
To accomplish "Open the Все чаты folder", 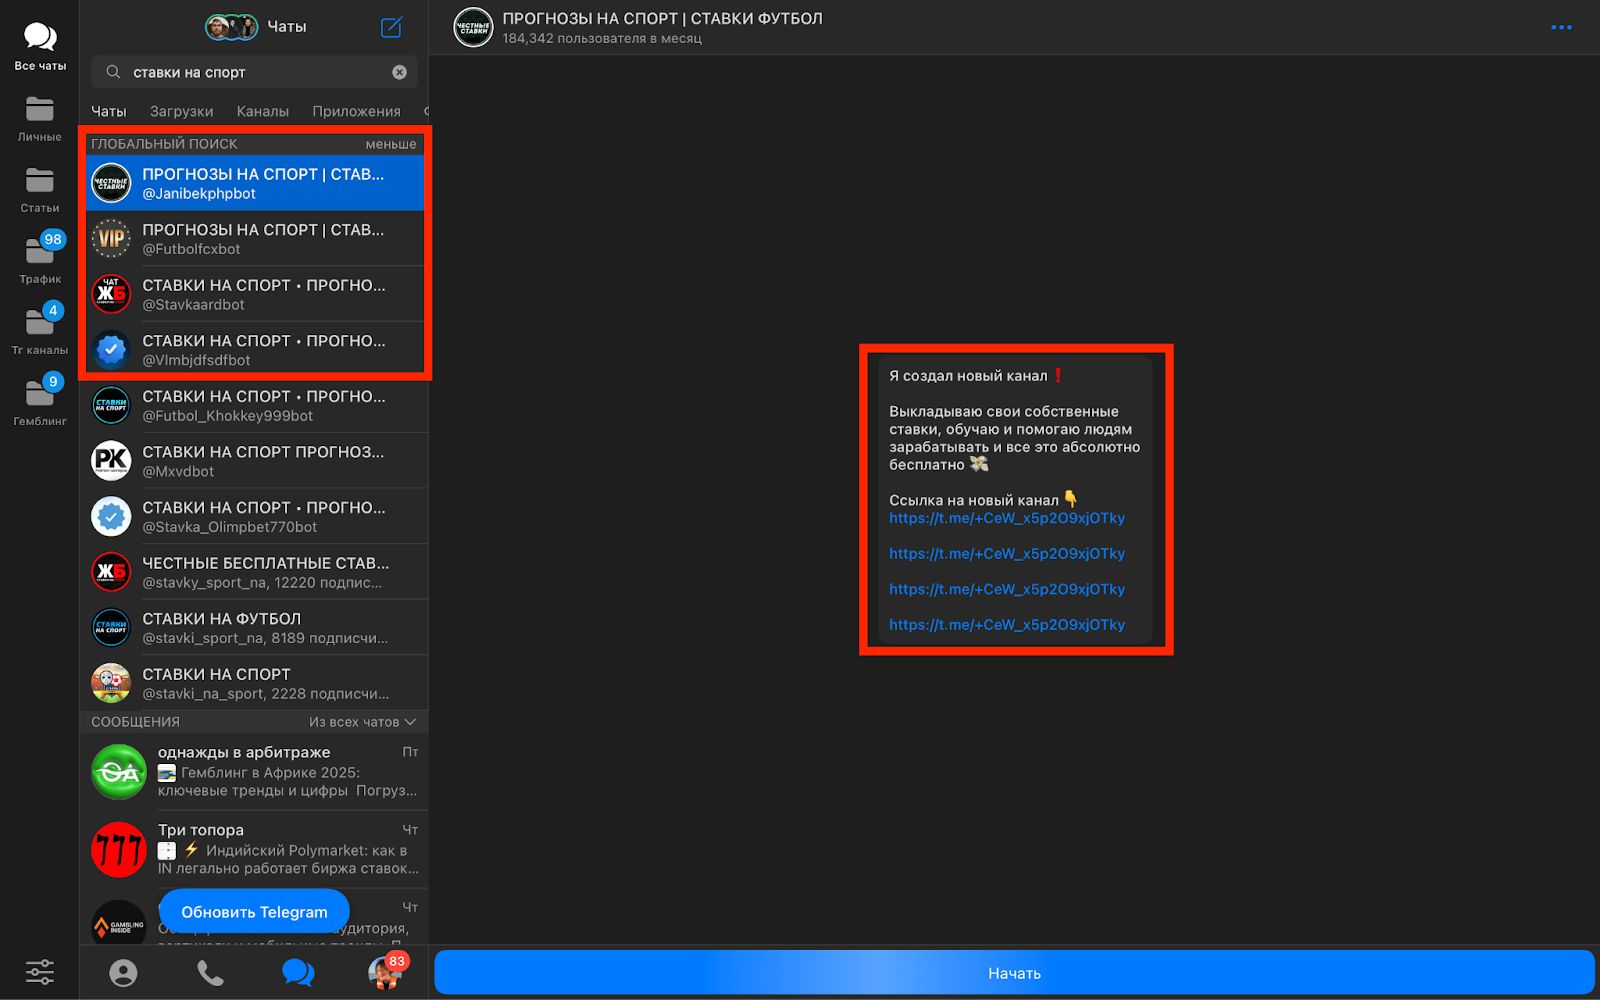I will 40,47.
